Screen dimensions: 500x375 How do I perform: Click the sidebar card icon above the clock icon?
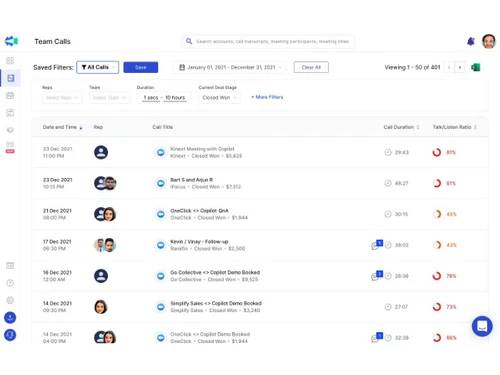tap(10, 266)
